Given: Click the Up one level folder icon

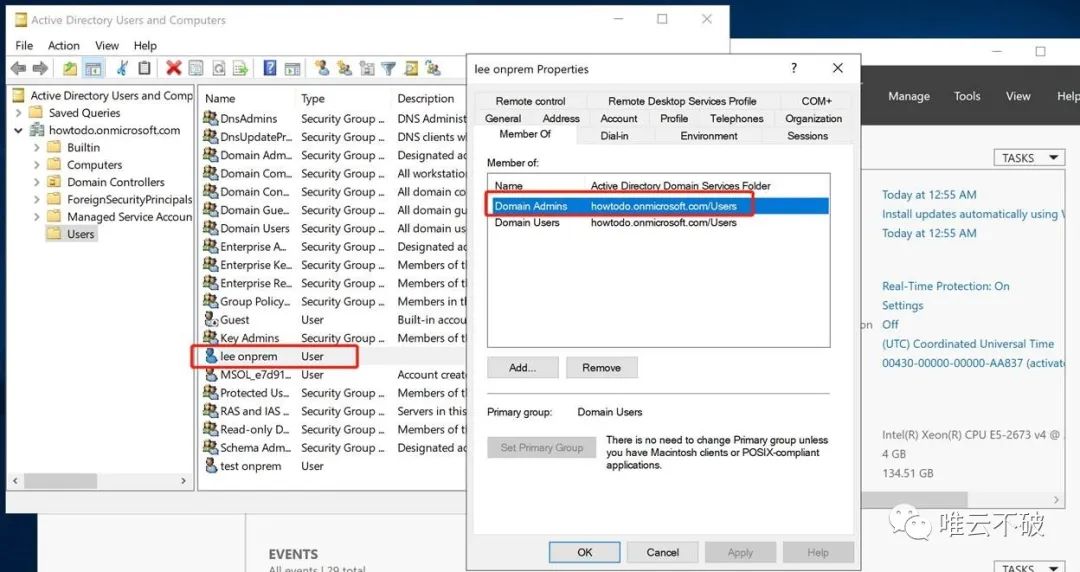Looking at the screenshot, I should (x=70, y=68).
